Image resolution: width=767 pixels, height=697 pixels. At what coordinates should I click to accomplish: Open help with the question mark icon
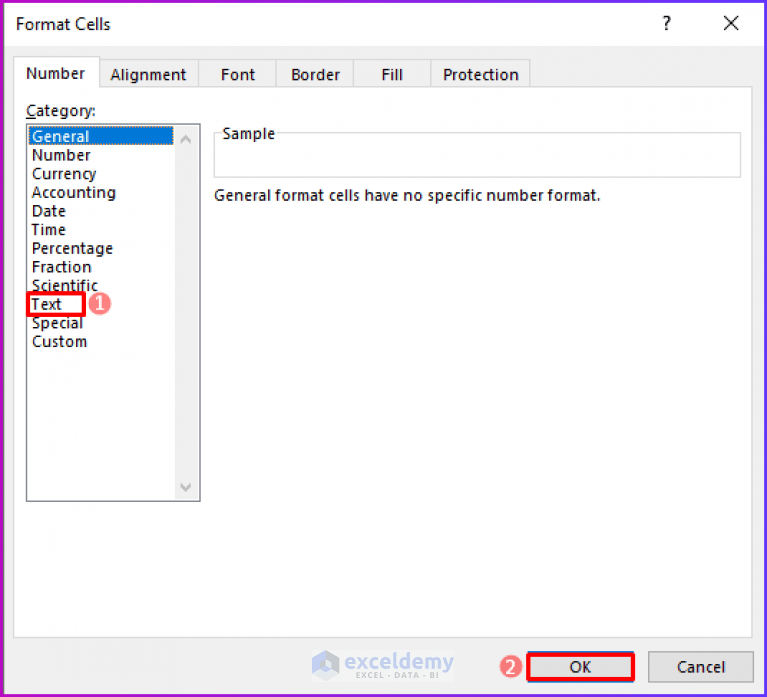tap(667, 23)
